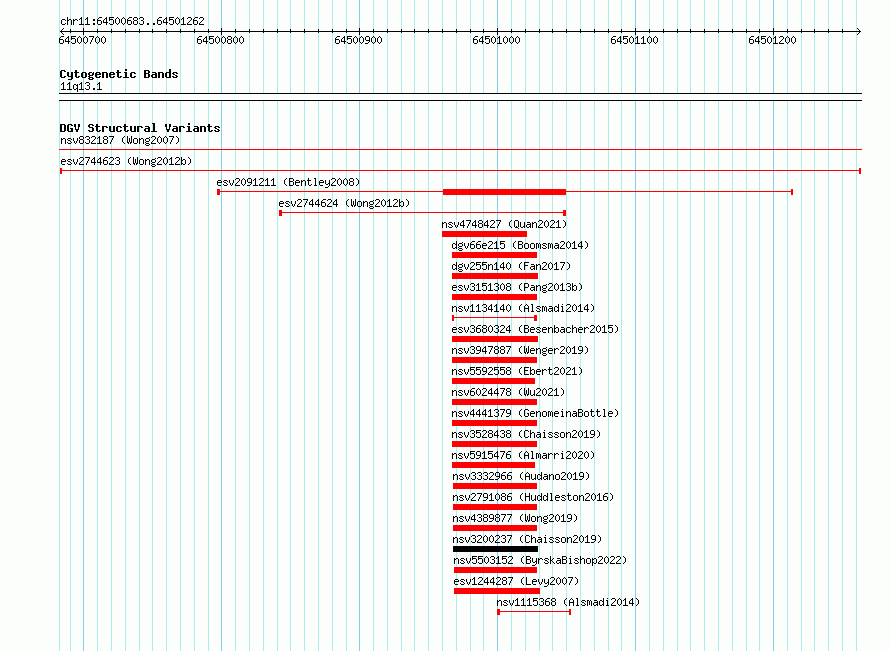Click red bar under dgv66e215 (Boomsma2014)

(x=494, y=255)
